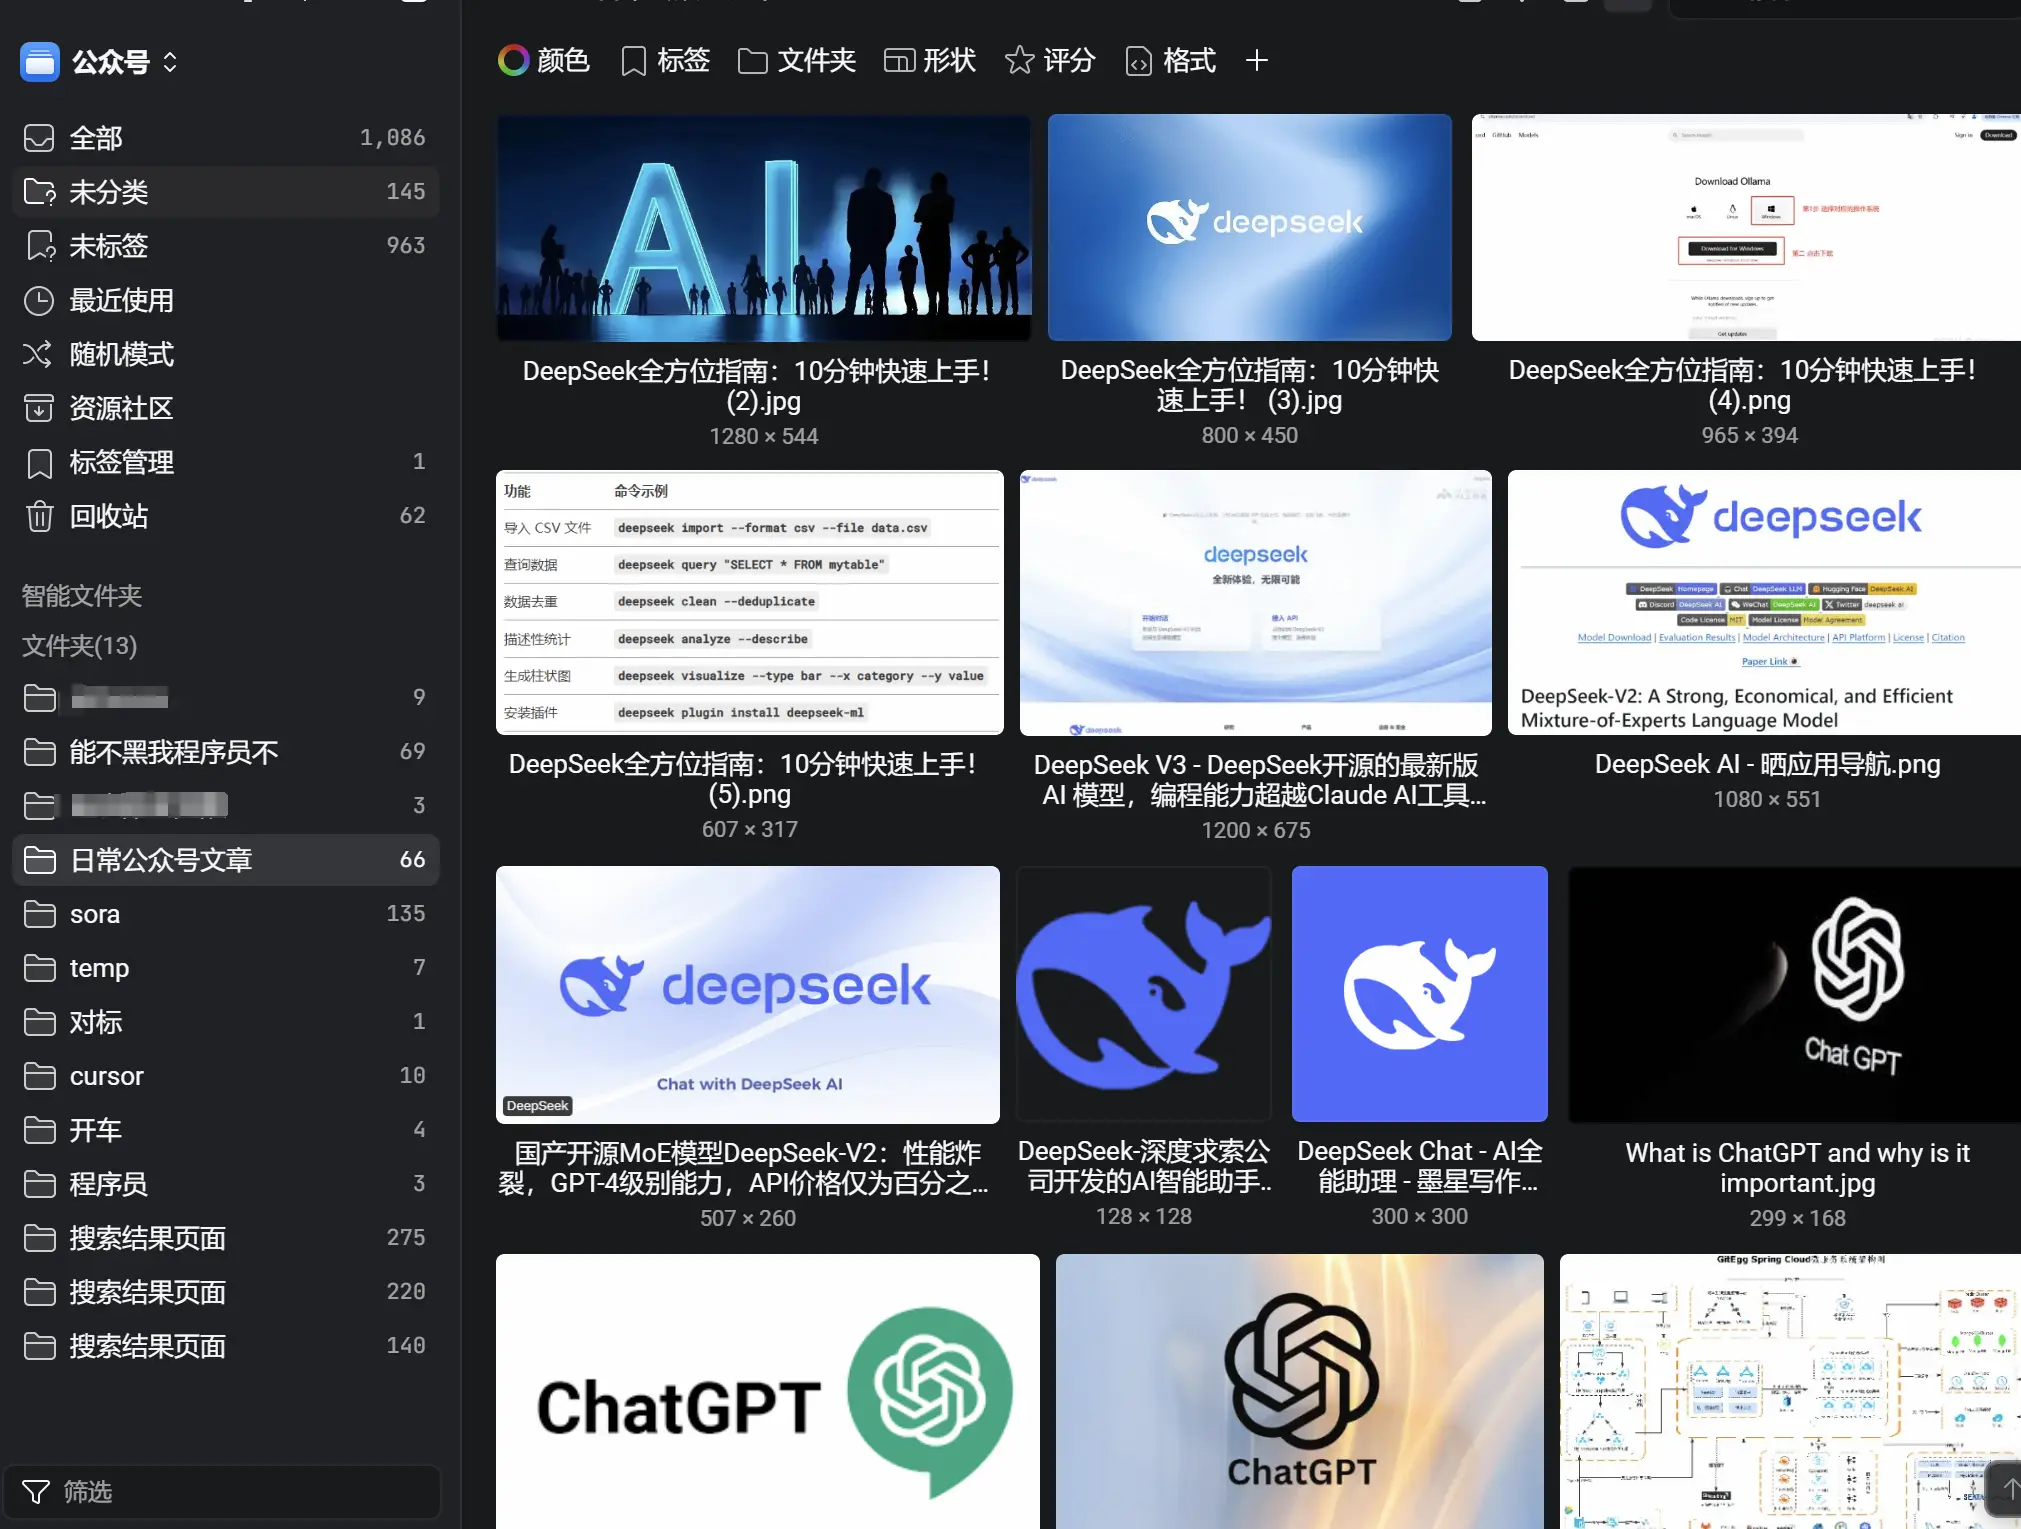The height and width of the screenshot is (1529, 2021).
Task: Select the black Chat GPT logo thumbnail
Action: tap(1794, 995)
